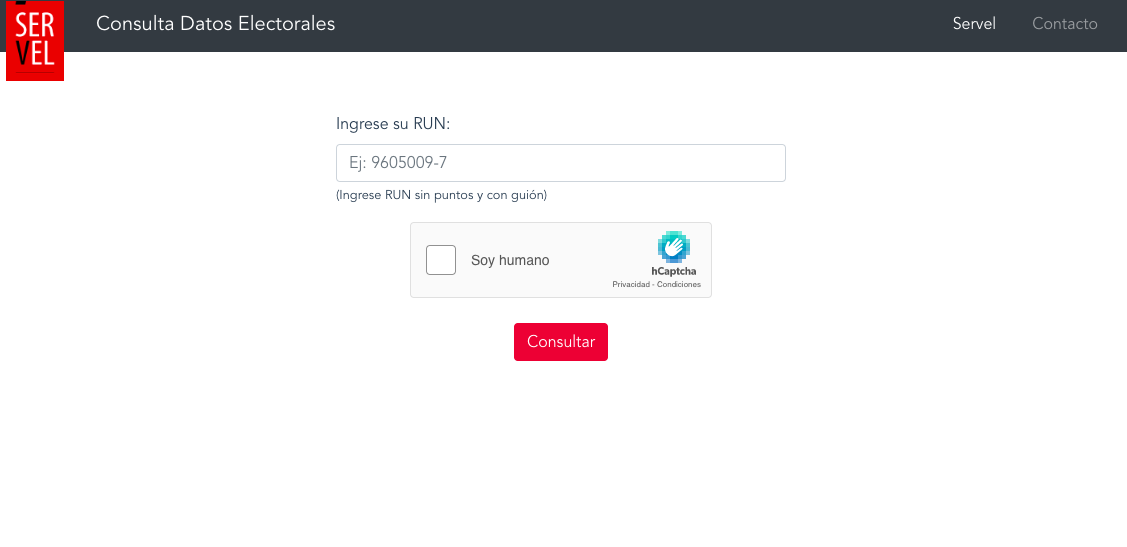The height and width of the screenshot is (547, 1127).
Task: Click the hCaptcha hand logo icon
Action: pos(674,247)
